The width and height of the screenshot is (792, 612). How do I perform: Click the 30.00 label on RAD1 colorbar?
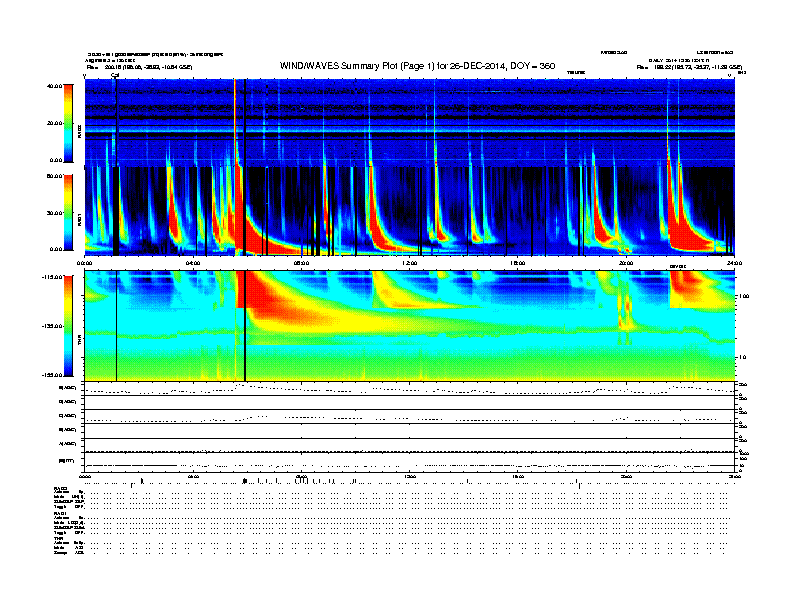pyautogui.click(x=55, y=213)
